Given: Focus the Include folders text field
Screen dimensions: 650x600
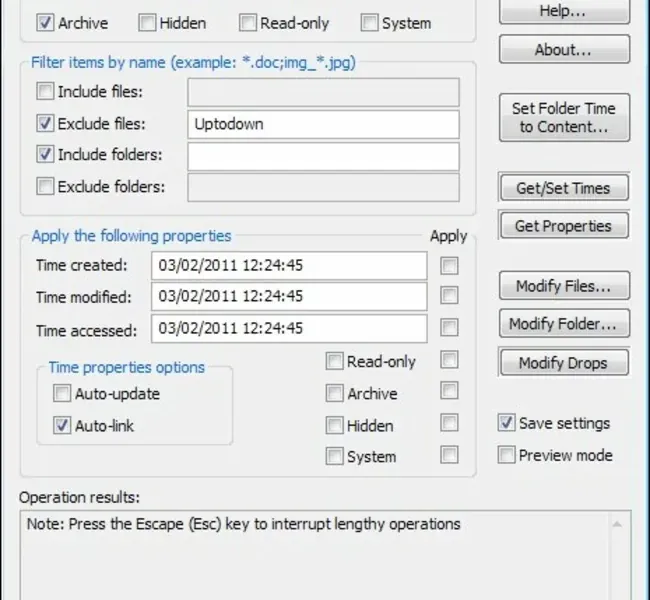Looking at the screenshot, I should [323, 156].
